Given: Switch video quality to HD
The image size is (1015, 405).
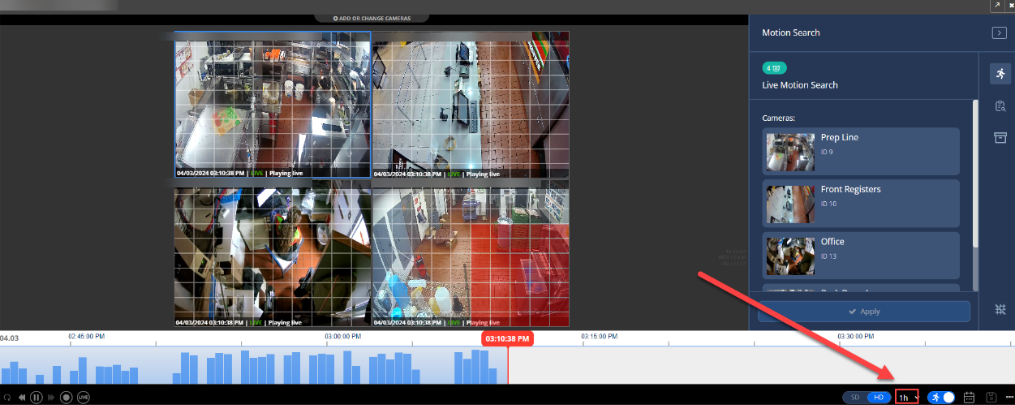Looking at the screenshot, I should 878,397.
